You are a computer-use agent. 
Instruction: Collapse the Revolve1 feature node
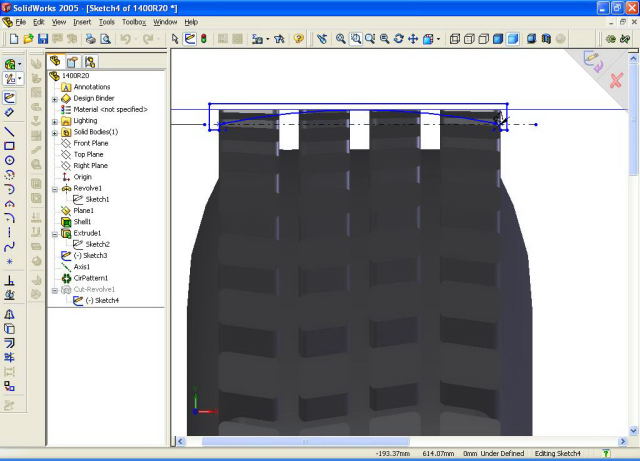55,188
